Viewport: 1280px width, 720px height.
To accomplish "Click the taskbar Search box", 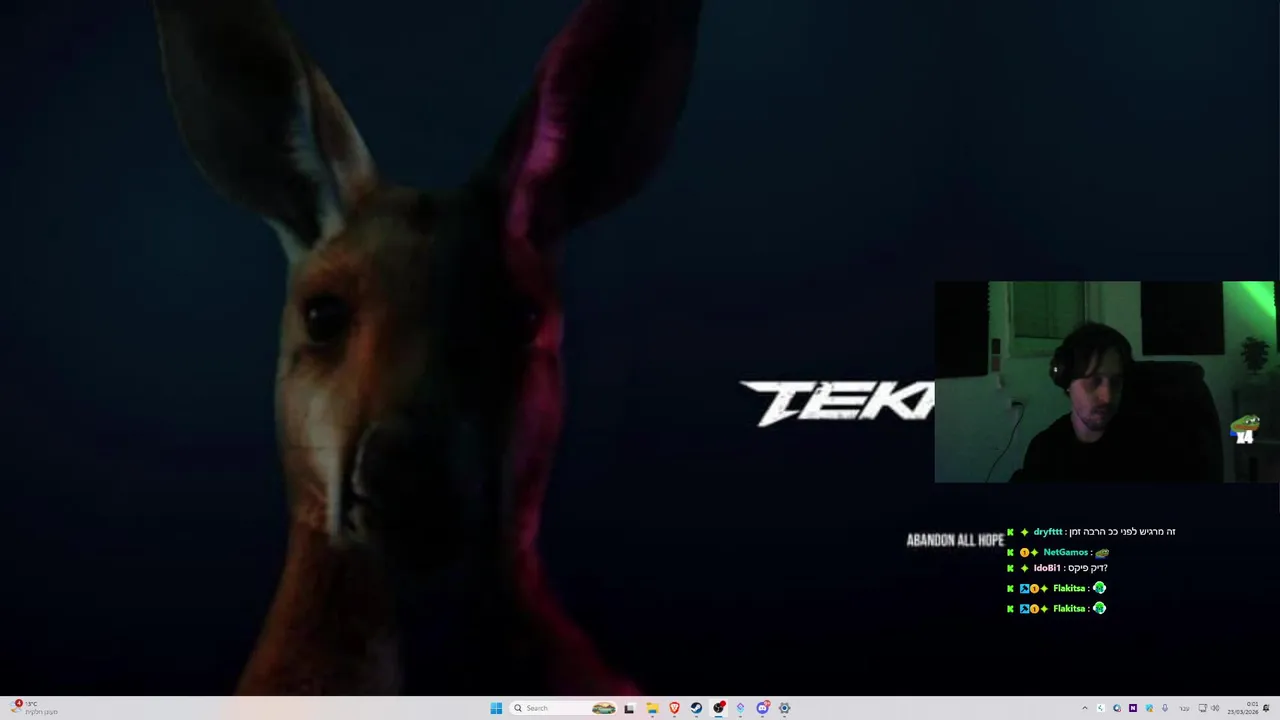I will 563,708.
